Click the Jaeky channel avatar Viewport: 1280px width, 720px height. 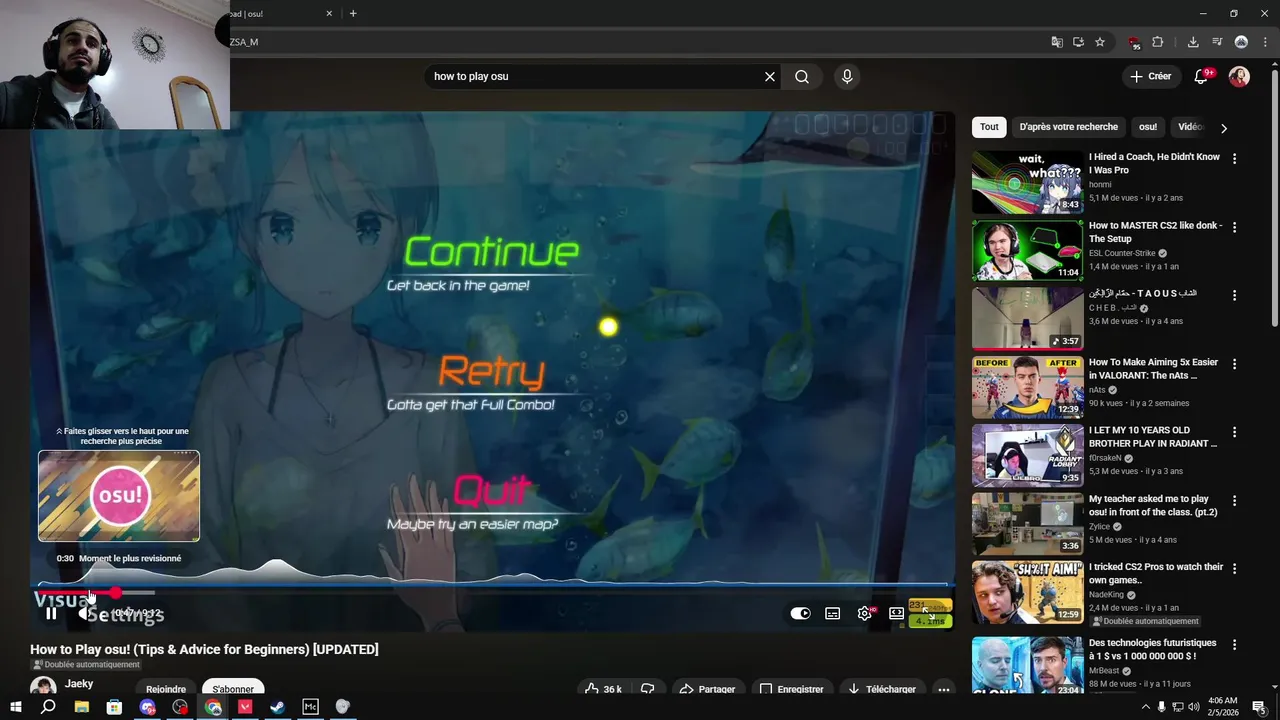(x=43, y=687)
